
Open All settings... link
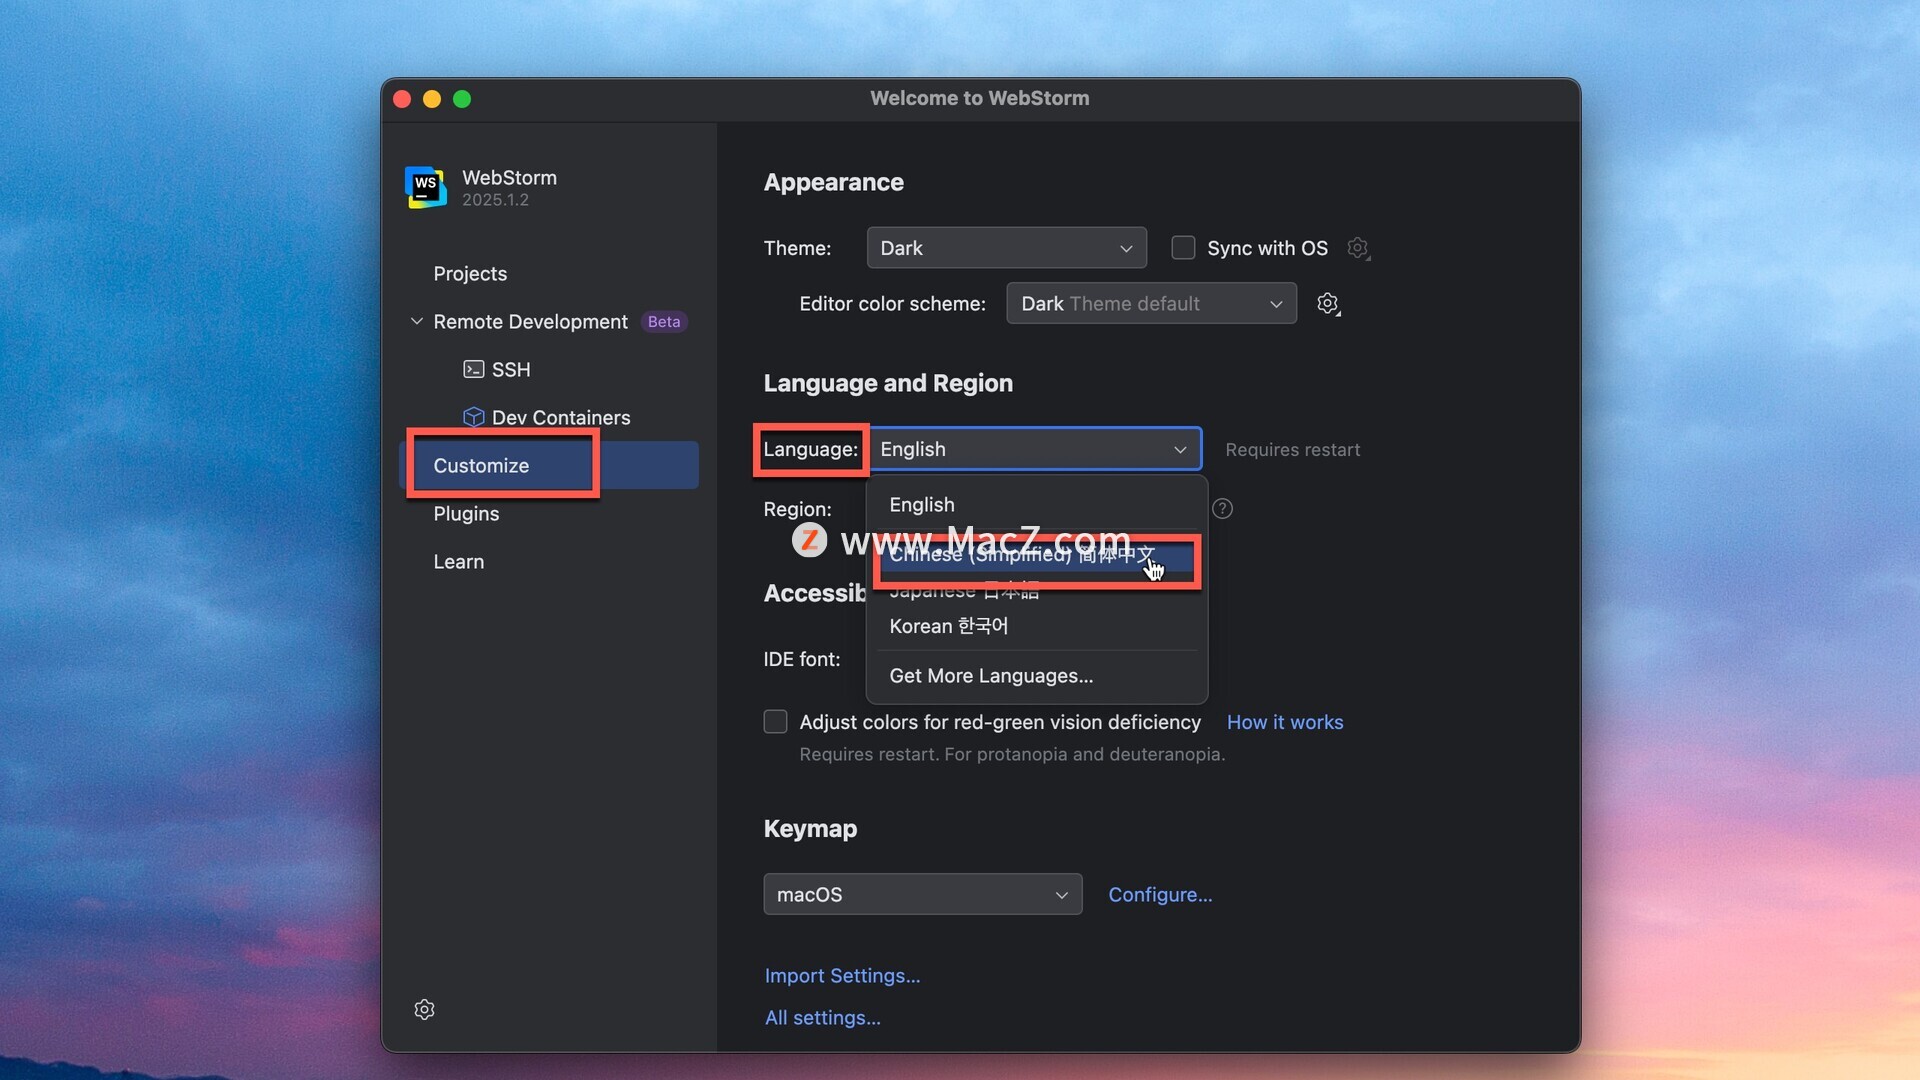(822, 1017)
